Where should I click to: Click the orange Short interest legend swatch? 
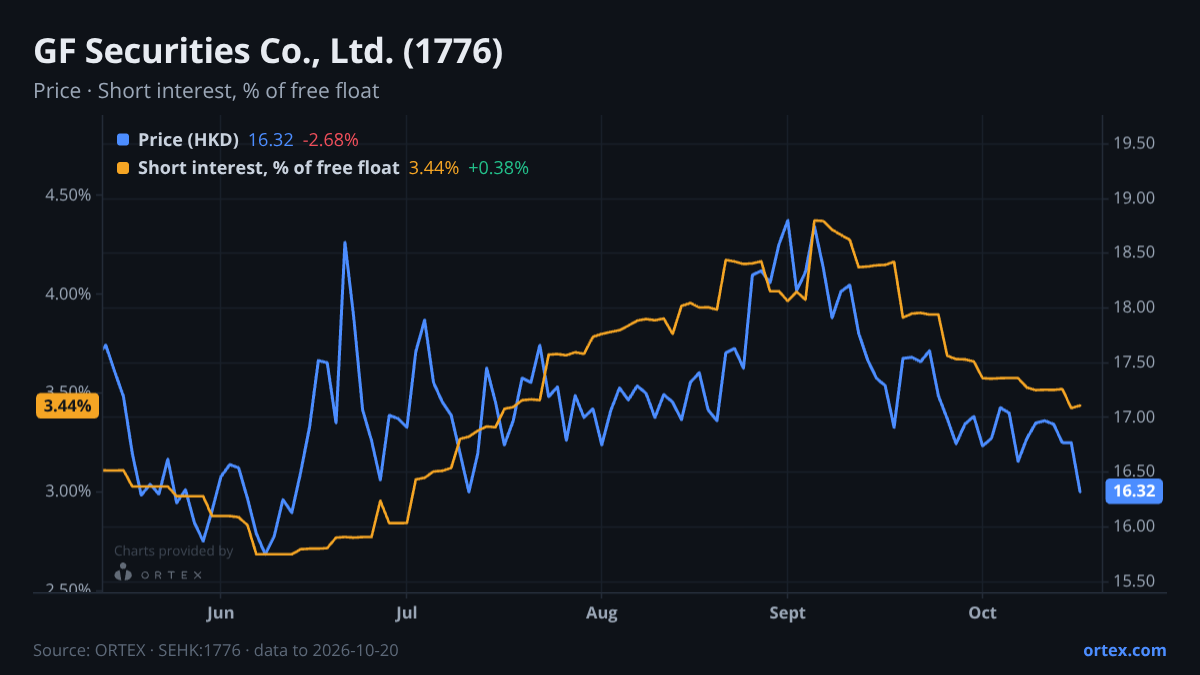pos(123,168)
